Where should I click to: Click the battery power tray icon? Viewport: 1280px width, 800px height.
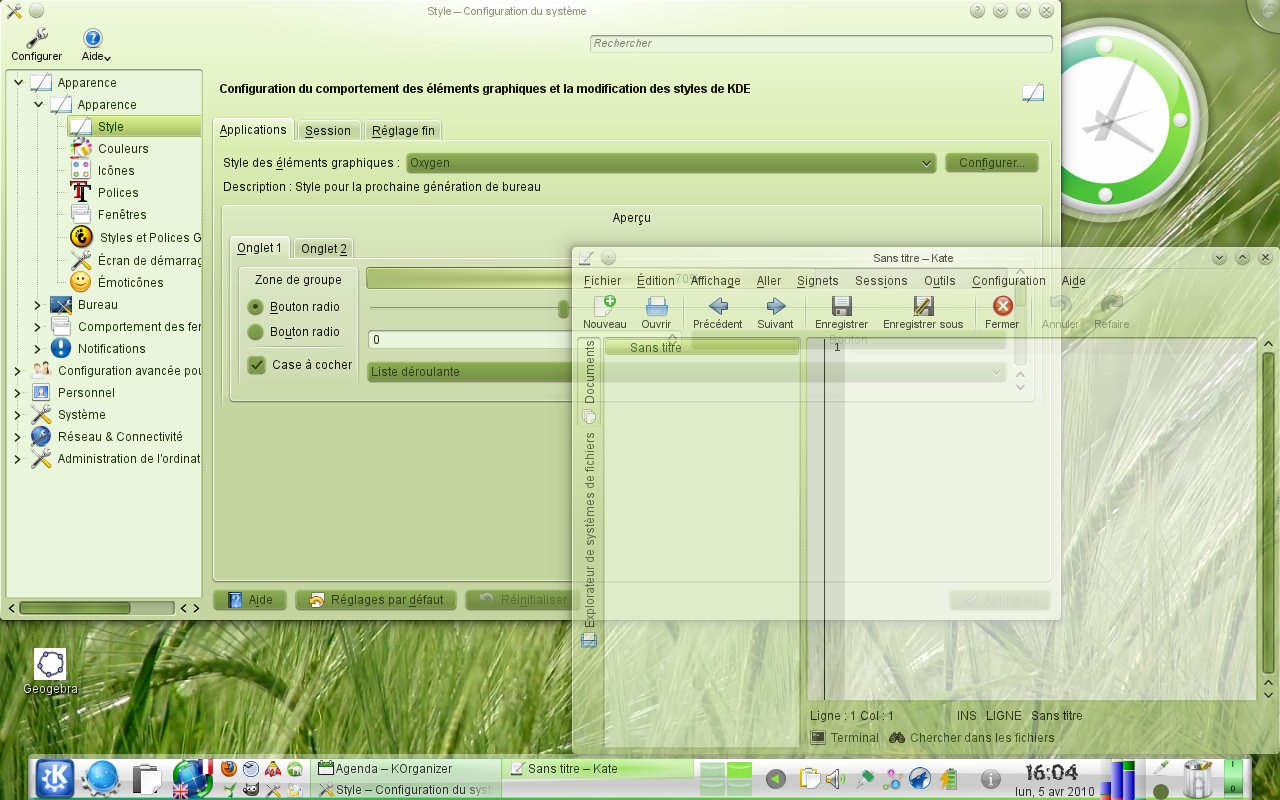[947, 779]
